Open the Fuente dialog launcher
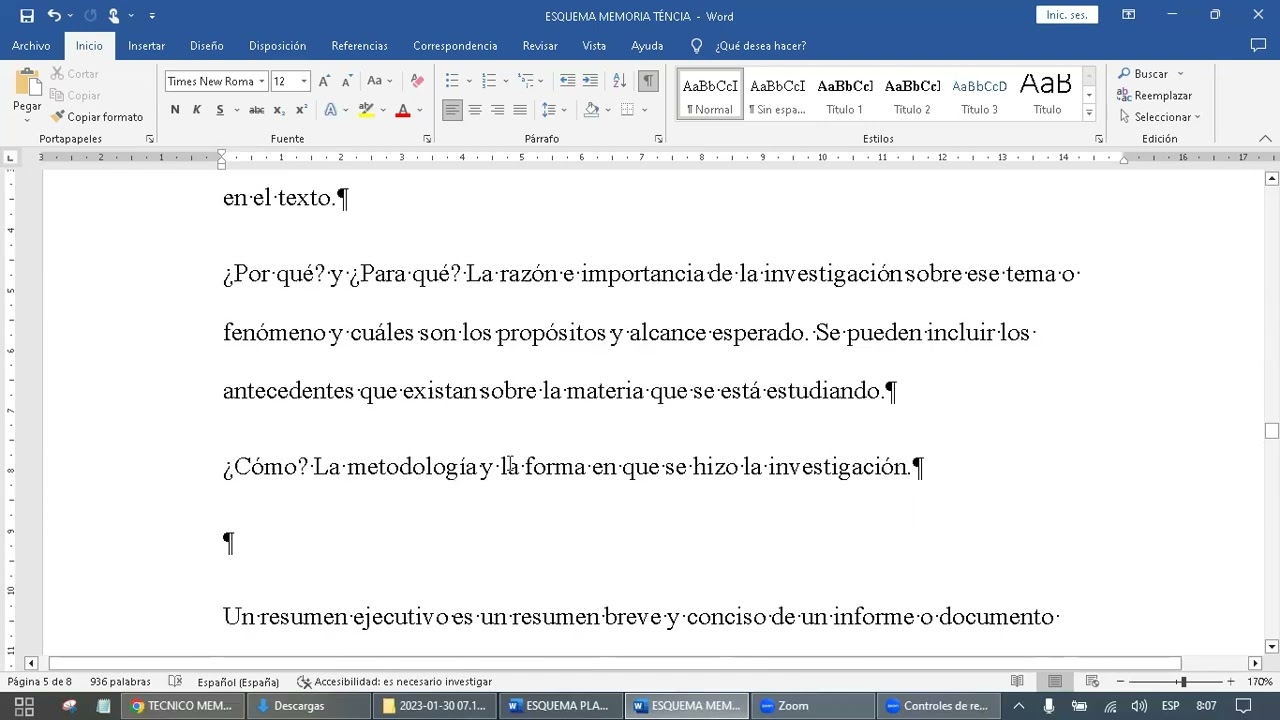The height and width of the screenshot is (720, 1280). [x=427, y=139]
